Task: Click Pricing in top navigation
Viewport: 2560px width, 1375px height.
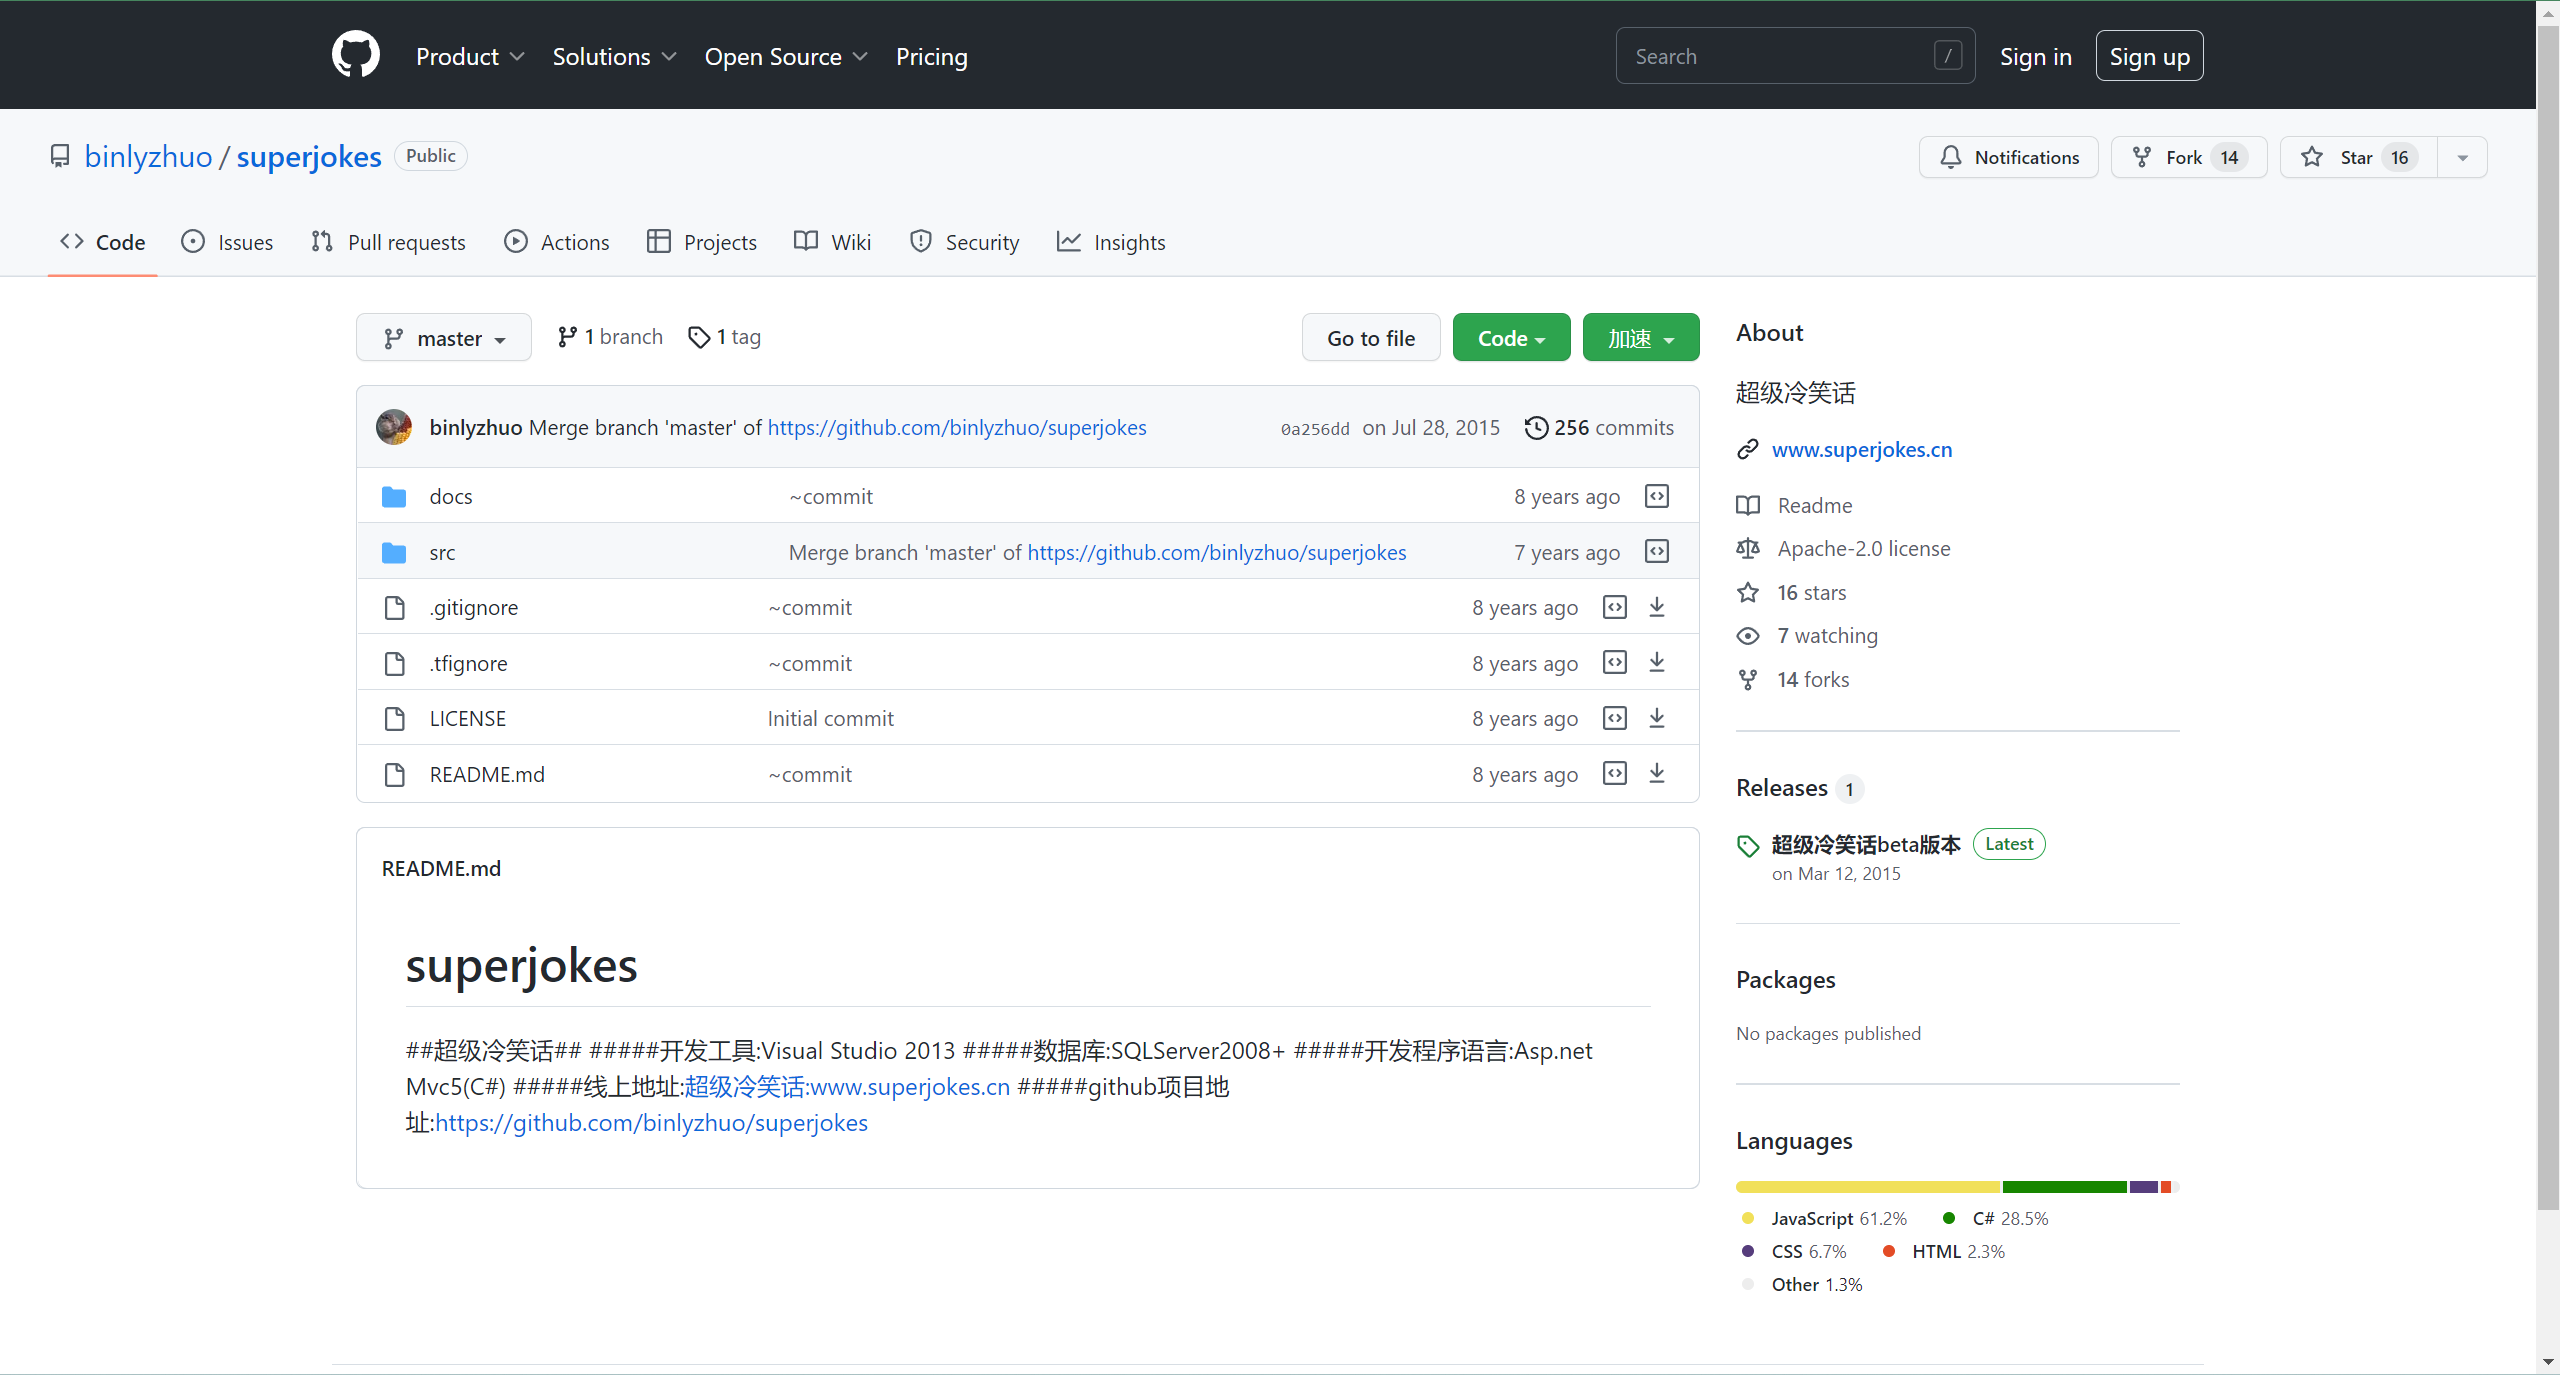Action: click(931, 57)
